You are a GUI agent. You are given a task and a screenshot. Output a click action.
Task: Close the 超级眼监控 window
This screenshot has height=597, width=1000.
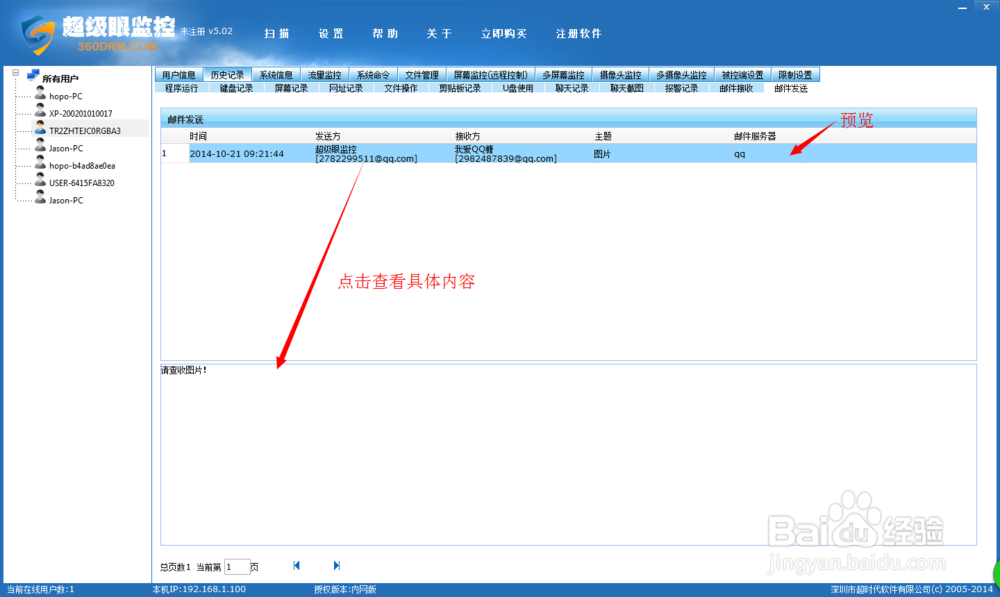coord(986,7)
